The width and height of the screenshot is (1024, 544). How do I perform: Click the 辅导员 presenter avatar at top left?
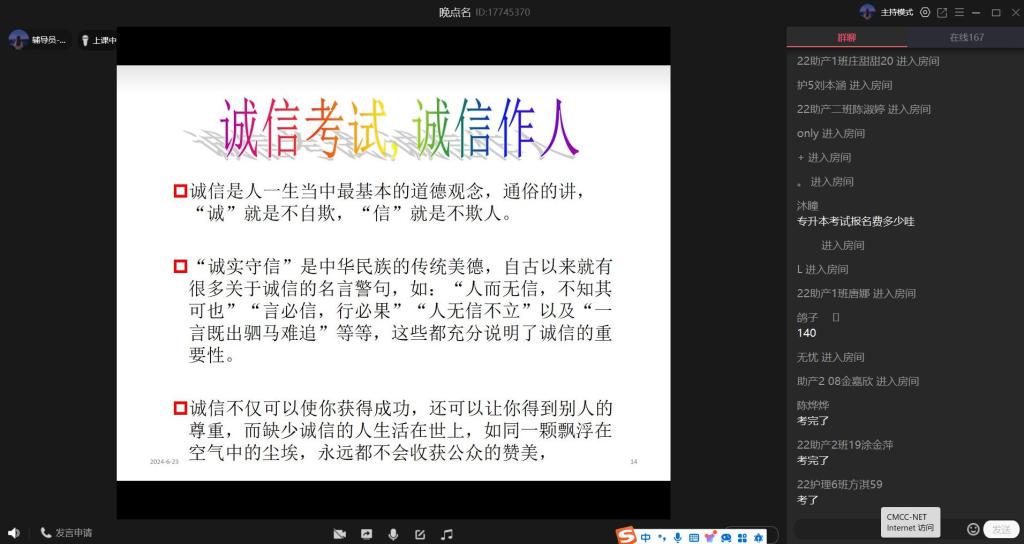[x=18, y=40]
